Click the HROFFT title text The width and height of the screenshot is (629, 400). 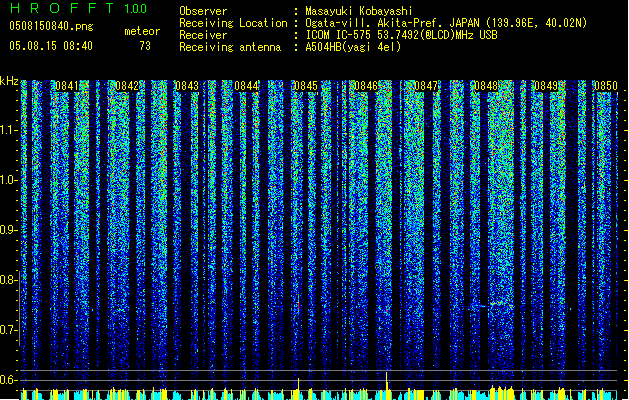tap(62, 8)
